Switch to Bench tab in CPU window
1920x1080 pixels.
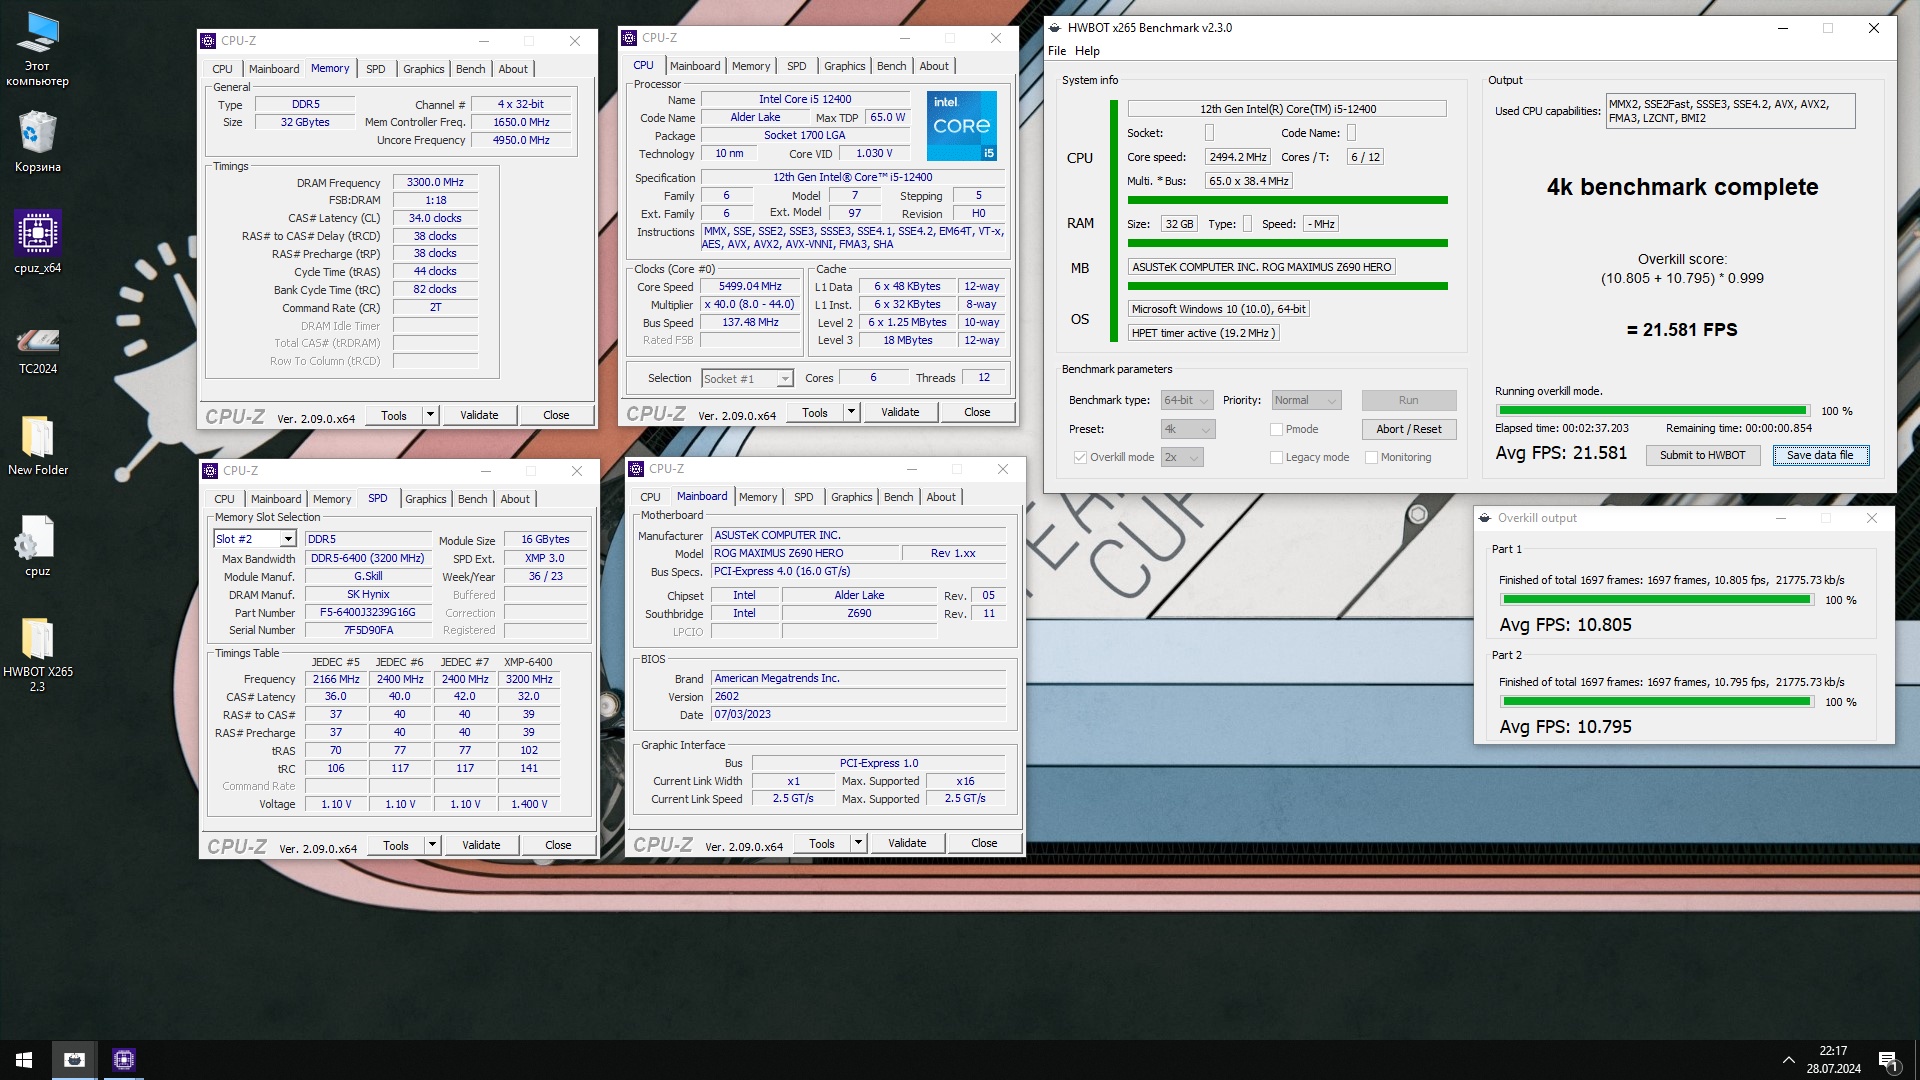pyautogui.click(x=892, y=66)
